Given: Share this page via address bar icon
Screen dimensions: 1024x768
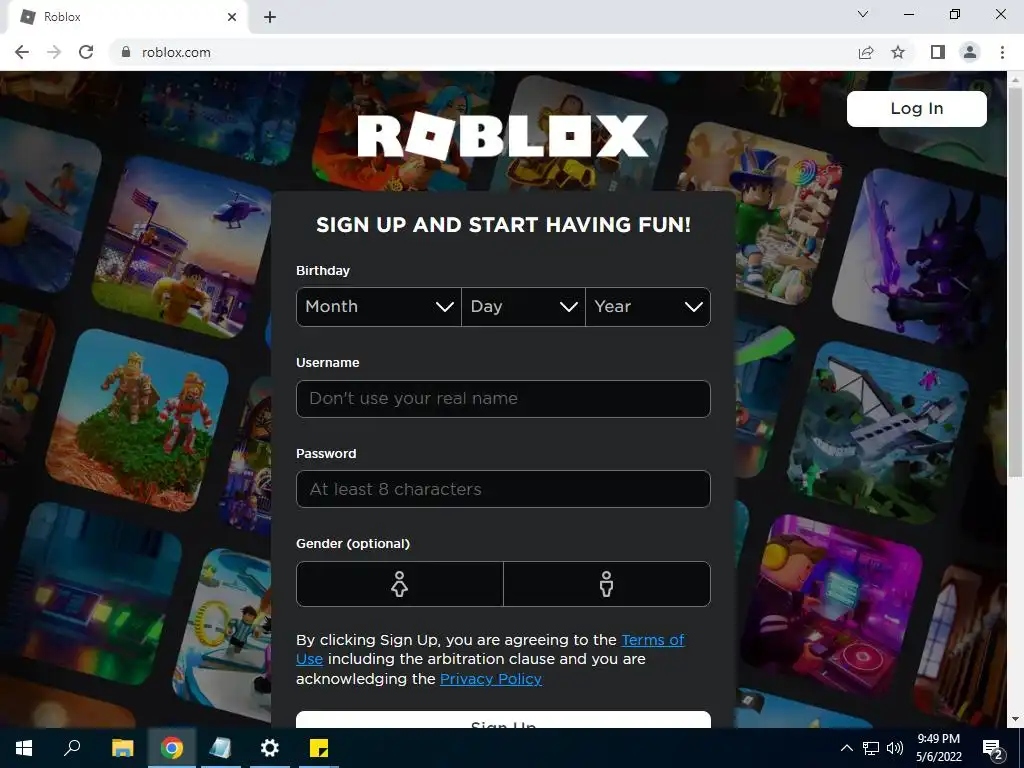Looking at the screenshot, I should coord(866,52).
